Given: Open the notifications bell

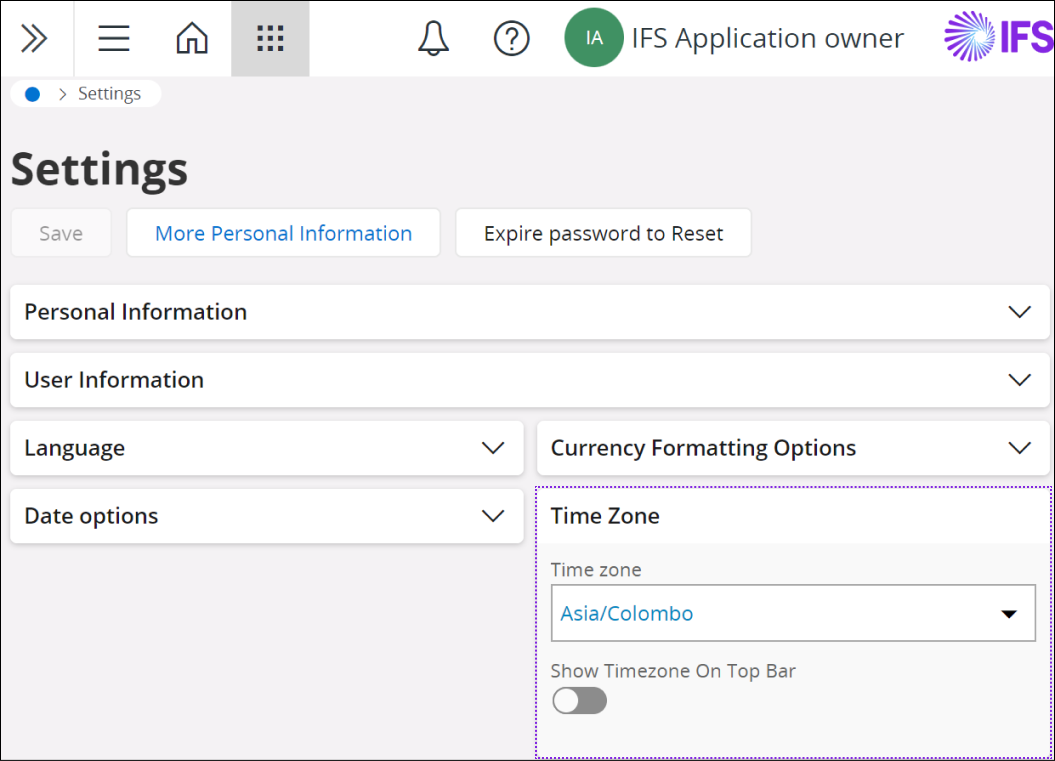Looking at the screenshot, I should tap(433, 38).
